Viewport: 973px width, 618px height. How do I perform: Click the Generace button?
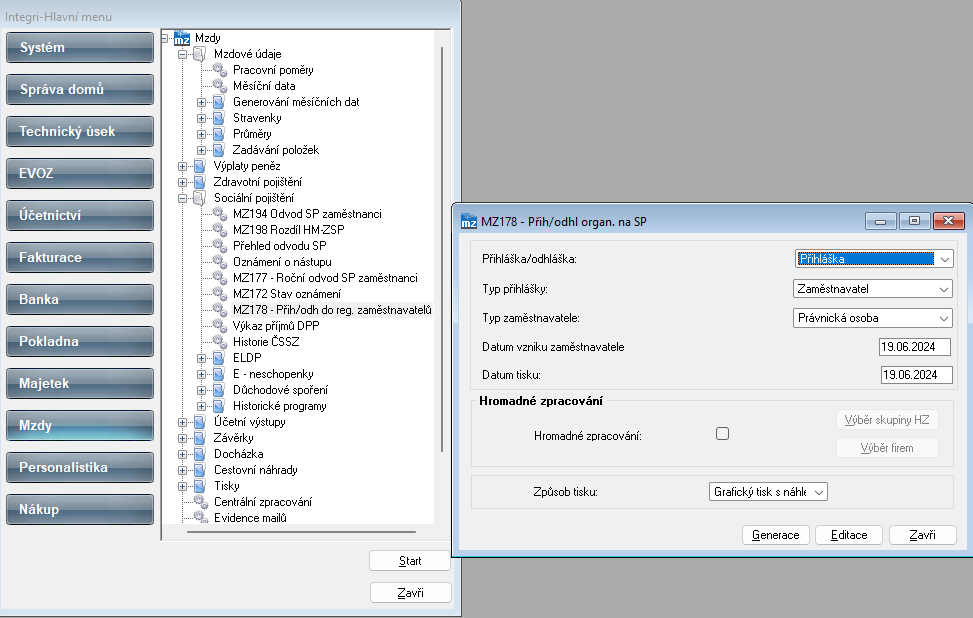pyautogui.click(x=776, y=535)
